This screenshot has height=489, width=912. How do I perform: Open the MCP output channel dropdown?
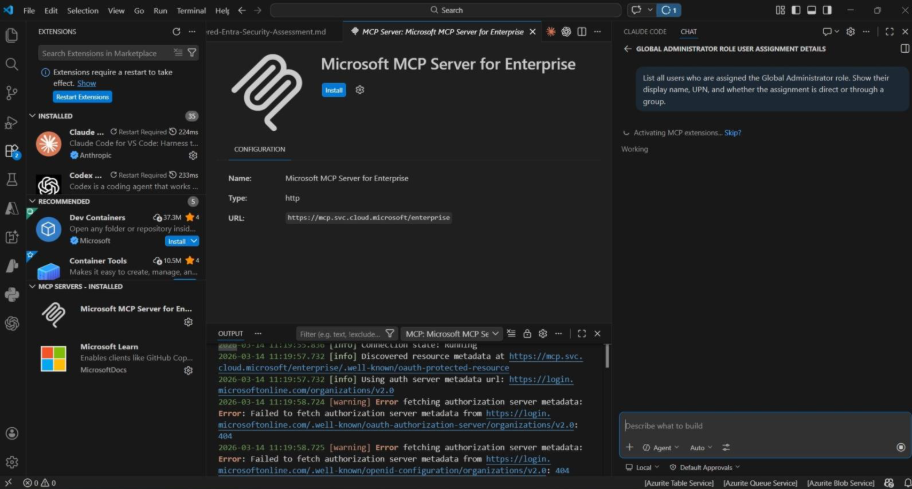coord(451,333)
